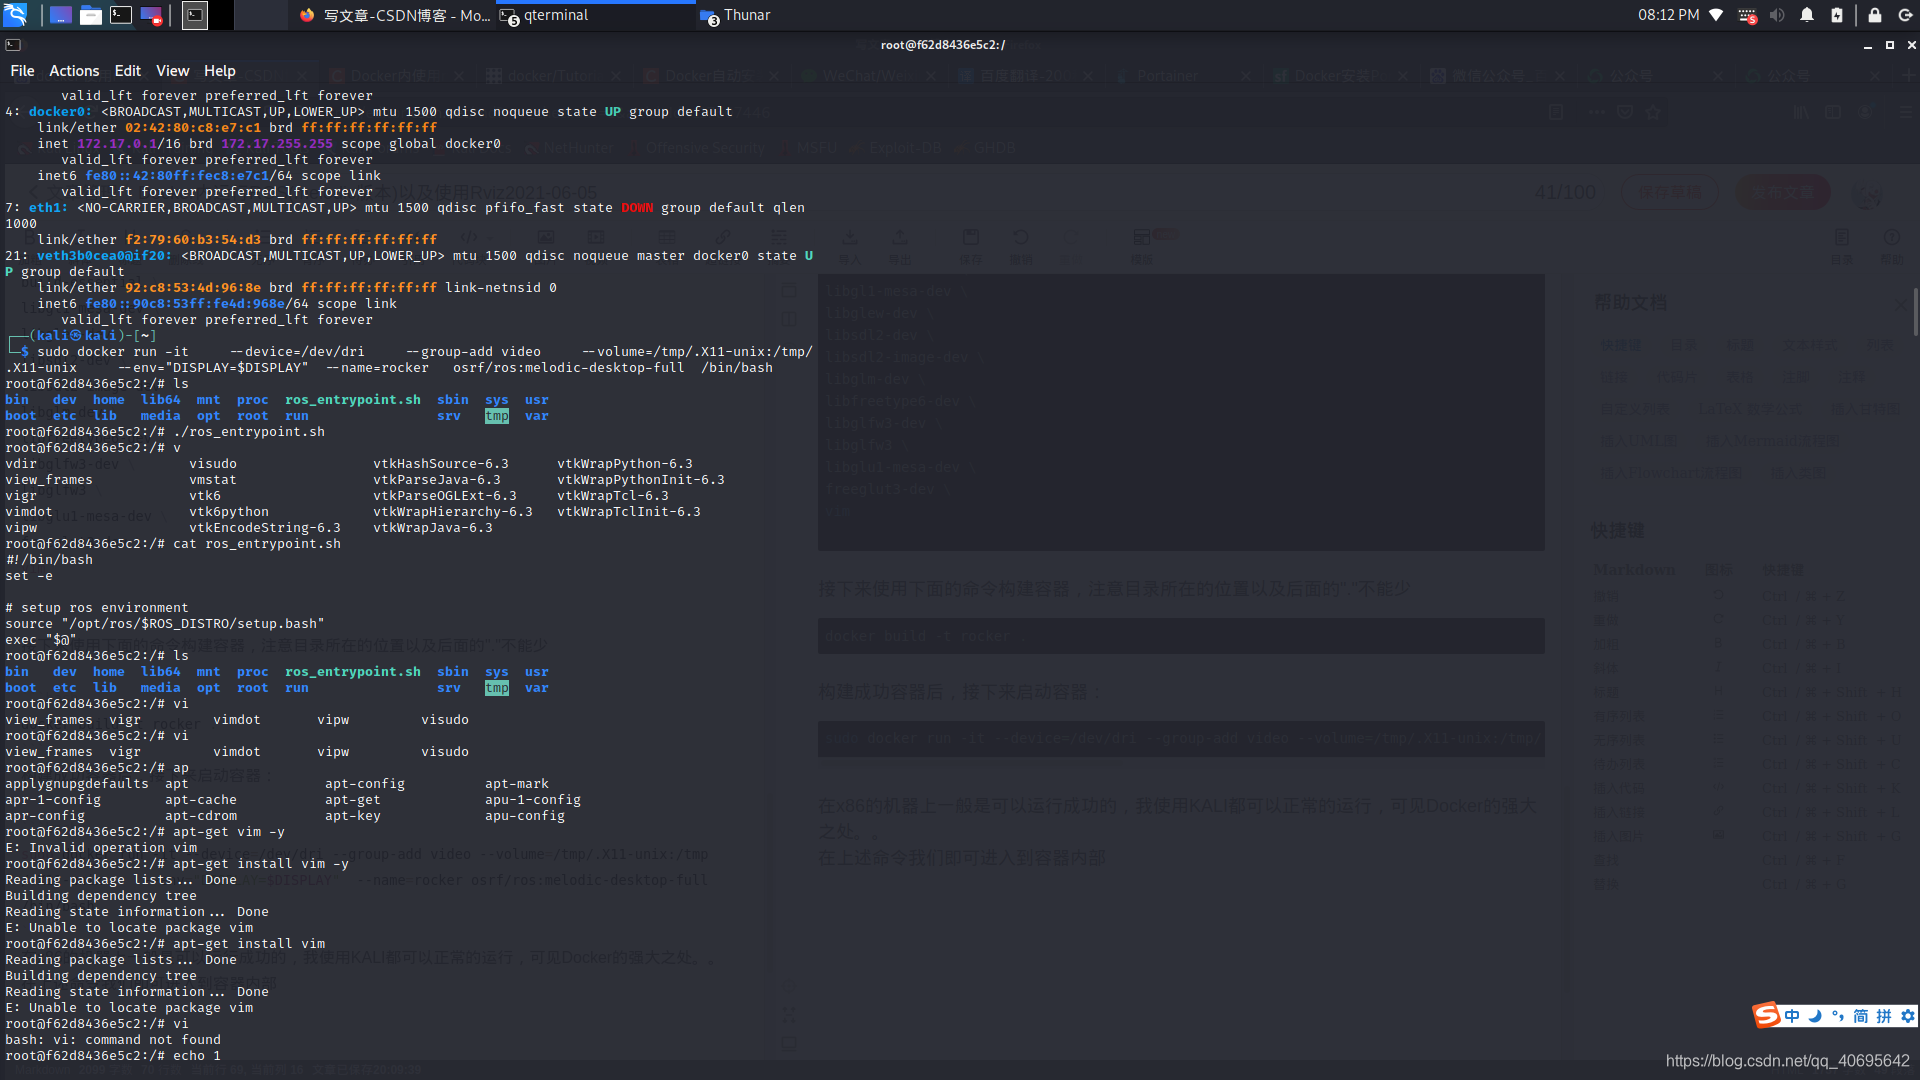Screen dimensions: 1920x1080
Task: Toggle Sogou punctuation mode button
Action: coord(1838,1016)
